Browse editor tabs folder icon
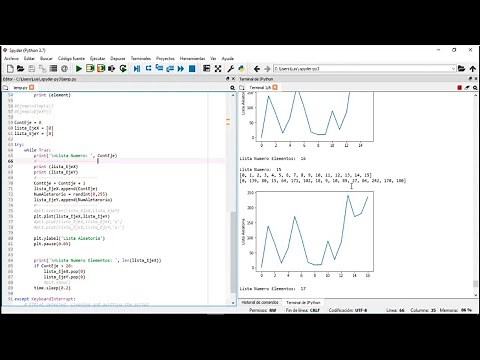This screenshot has width=480, height=360. point(5,87)
